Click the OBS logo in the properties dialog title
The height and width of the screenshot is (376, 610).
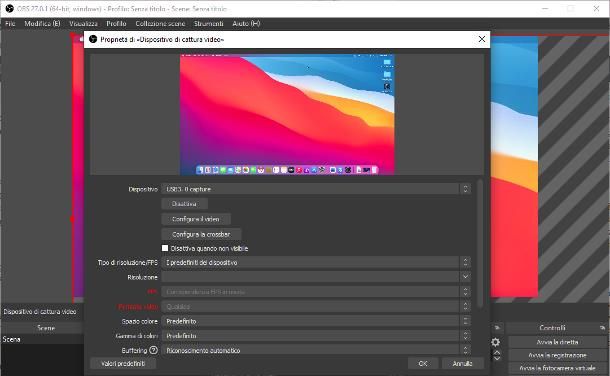tap(93, 39)
